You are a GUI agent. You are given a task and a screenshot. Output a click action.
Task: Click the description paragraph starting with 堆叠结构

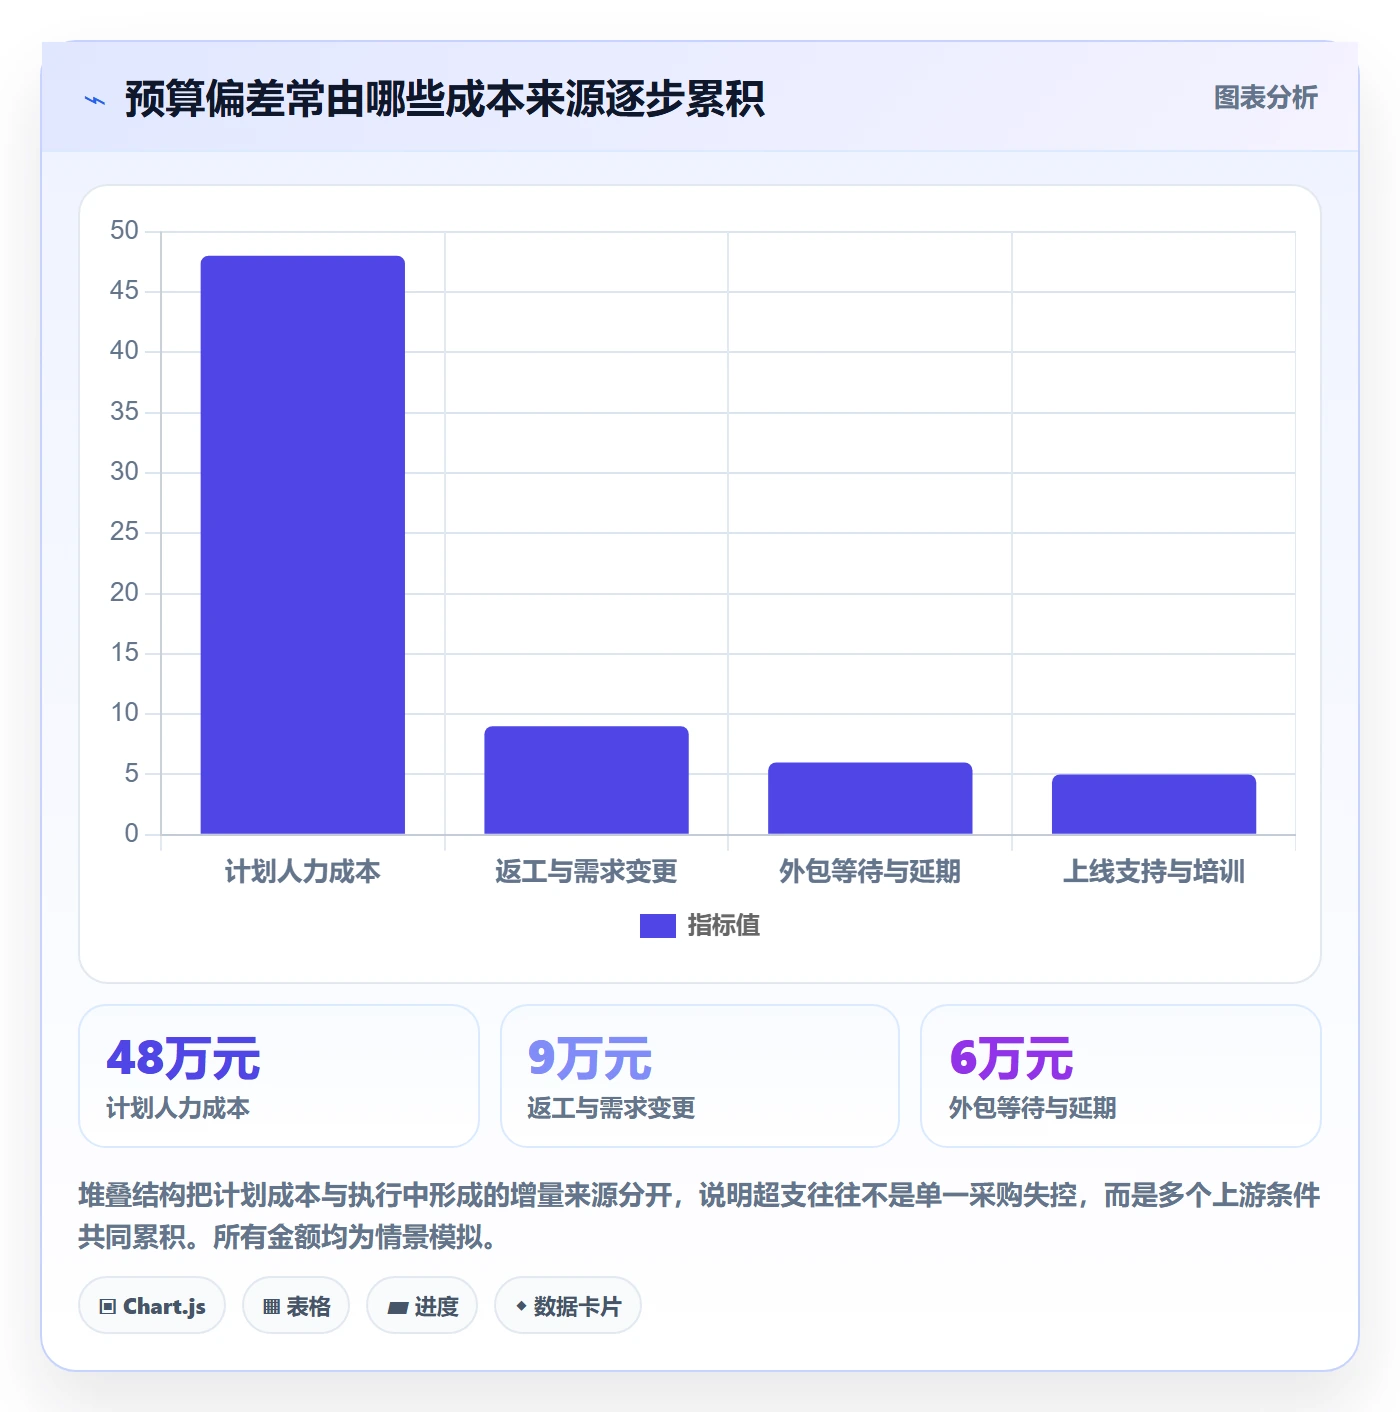(x=699, y=1216)
